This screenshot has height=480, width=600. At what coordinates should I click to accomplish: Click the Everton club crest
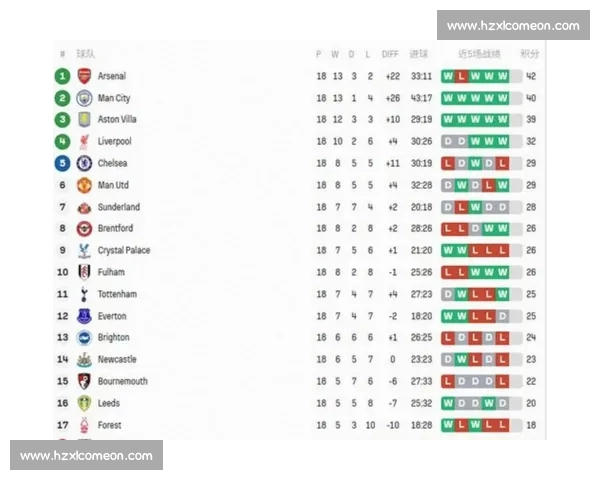84,316
